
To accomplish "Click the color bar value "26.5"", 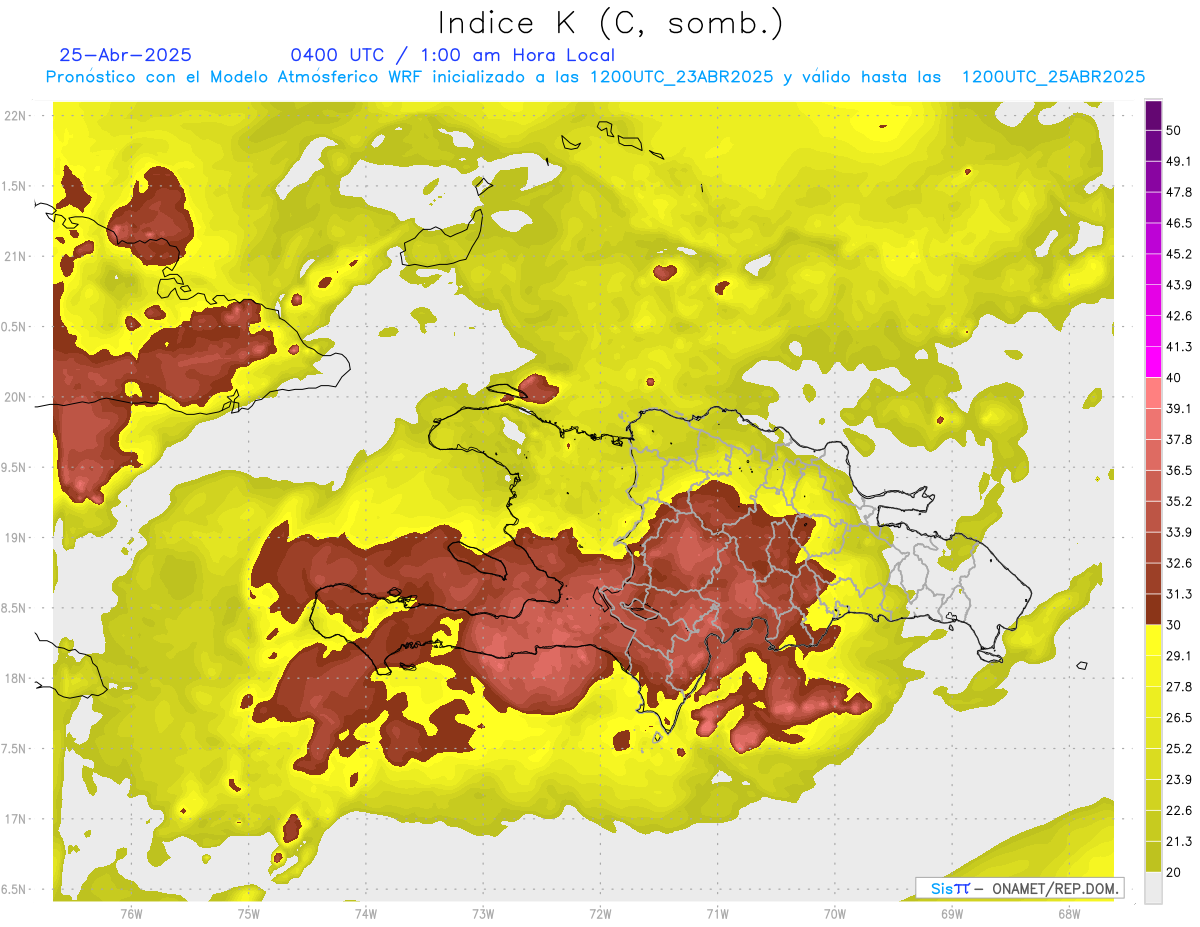I will (1179, 718).
